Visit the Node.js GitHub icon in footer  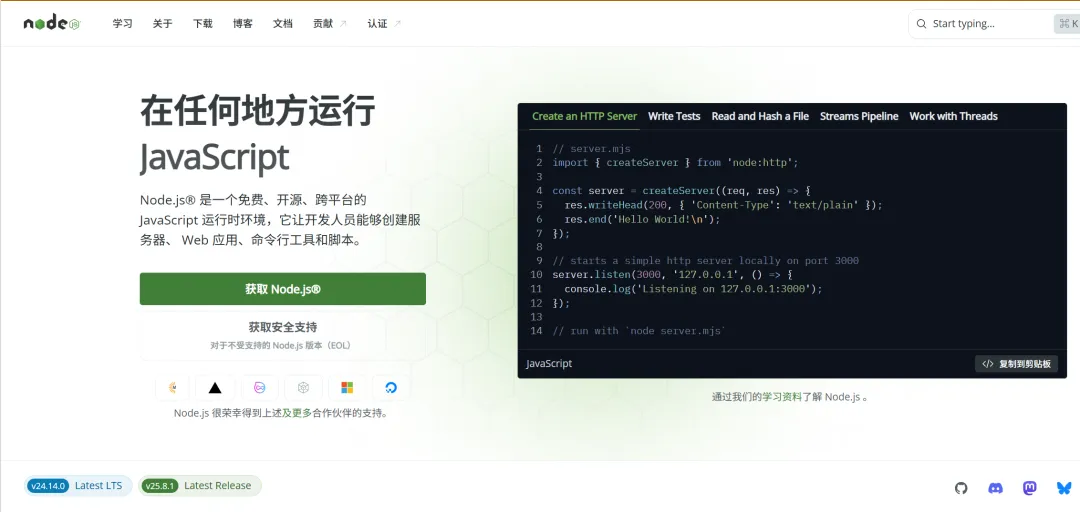[961, 488]
